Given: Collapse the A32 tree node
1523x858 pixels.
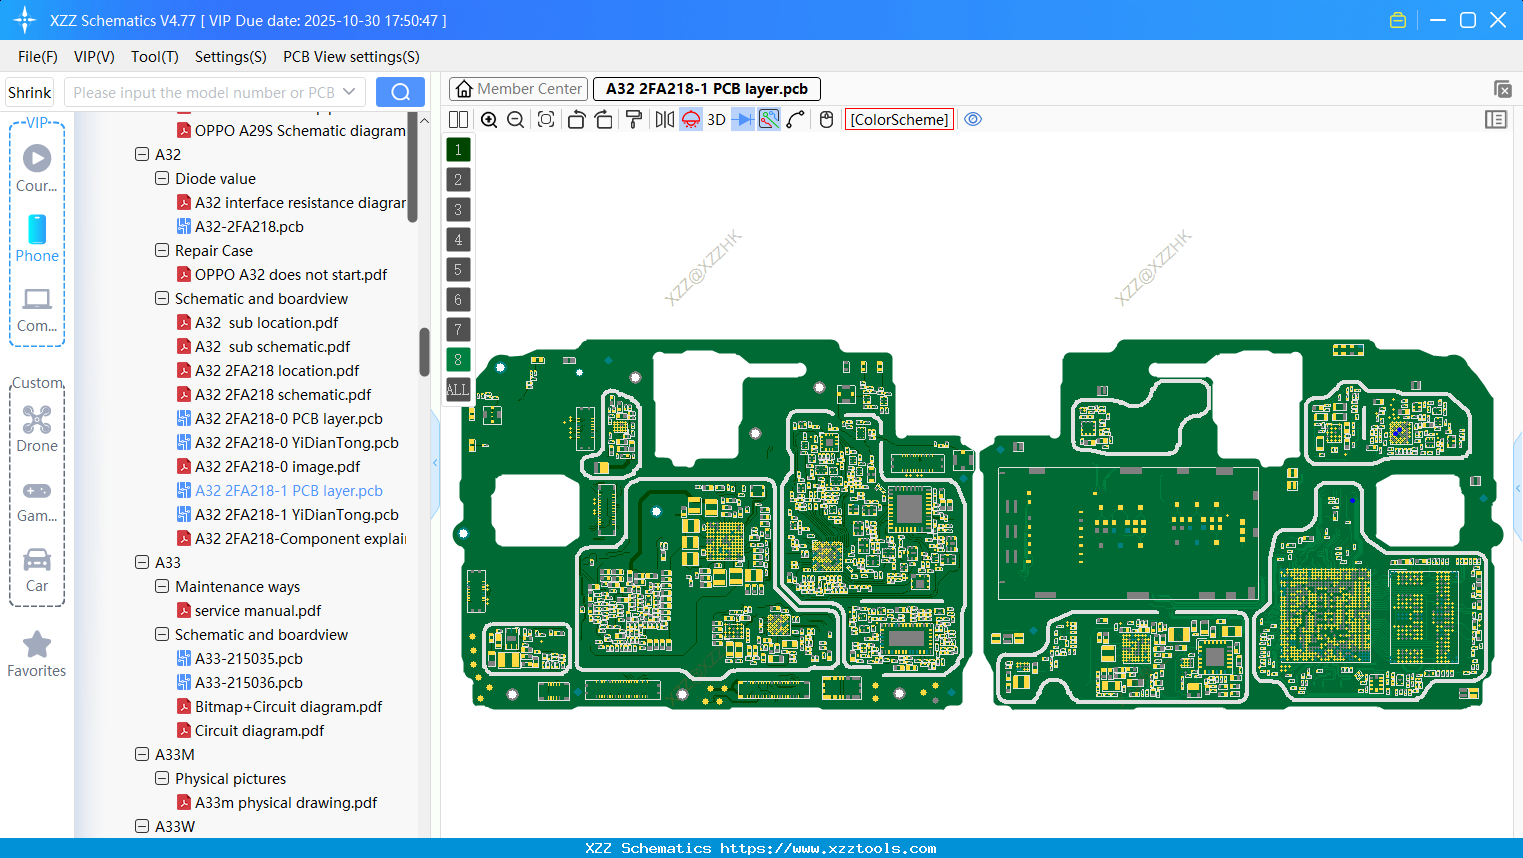Looking at the screenshot, I should click(x=142, y=155).
